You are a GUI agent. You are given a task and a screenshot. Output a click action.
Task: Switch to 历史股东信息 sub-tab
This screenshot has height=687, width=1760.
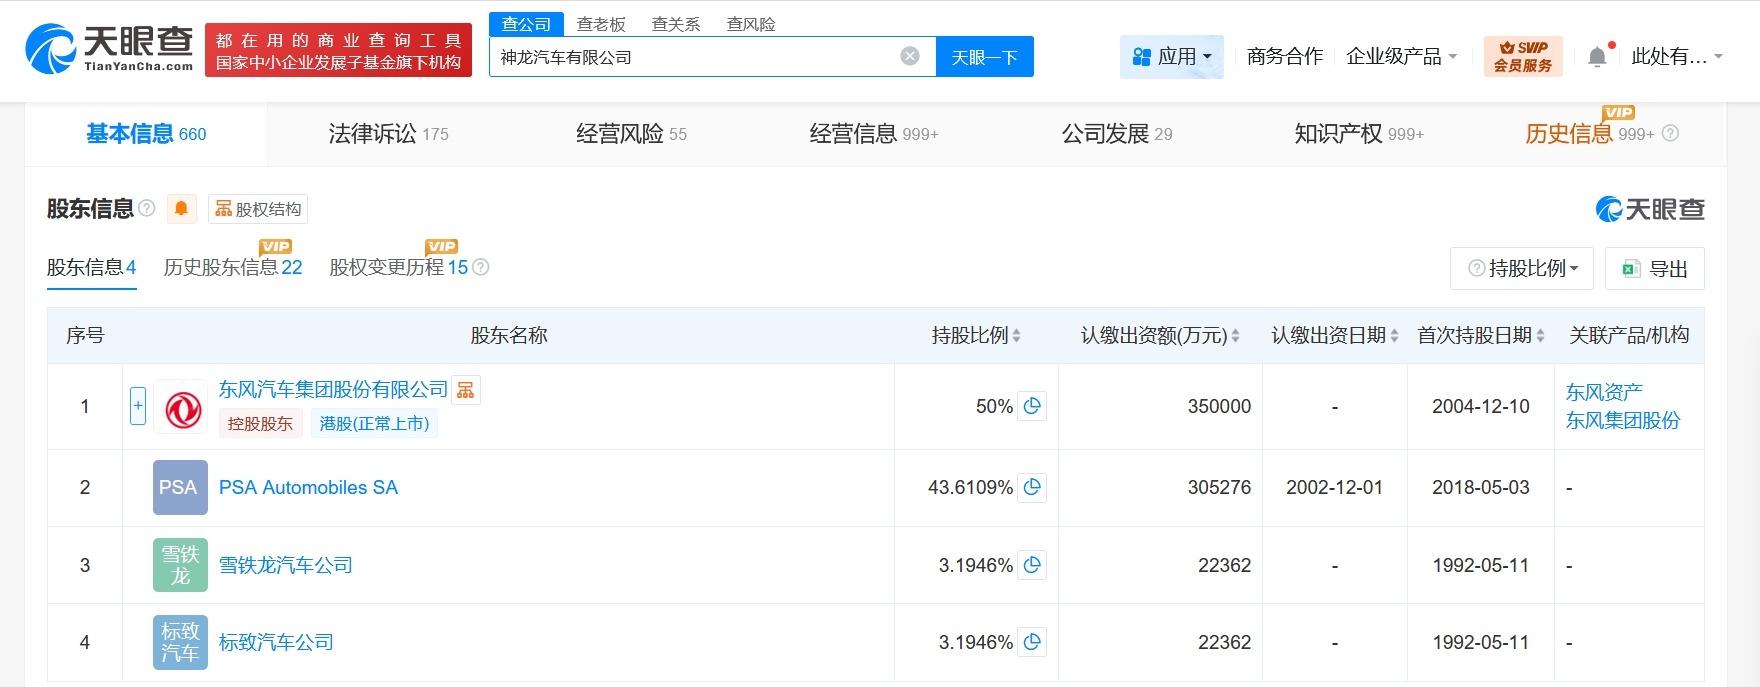click(x=232, y=268)
